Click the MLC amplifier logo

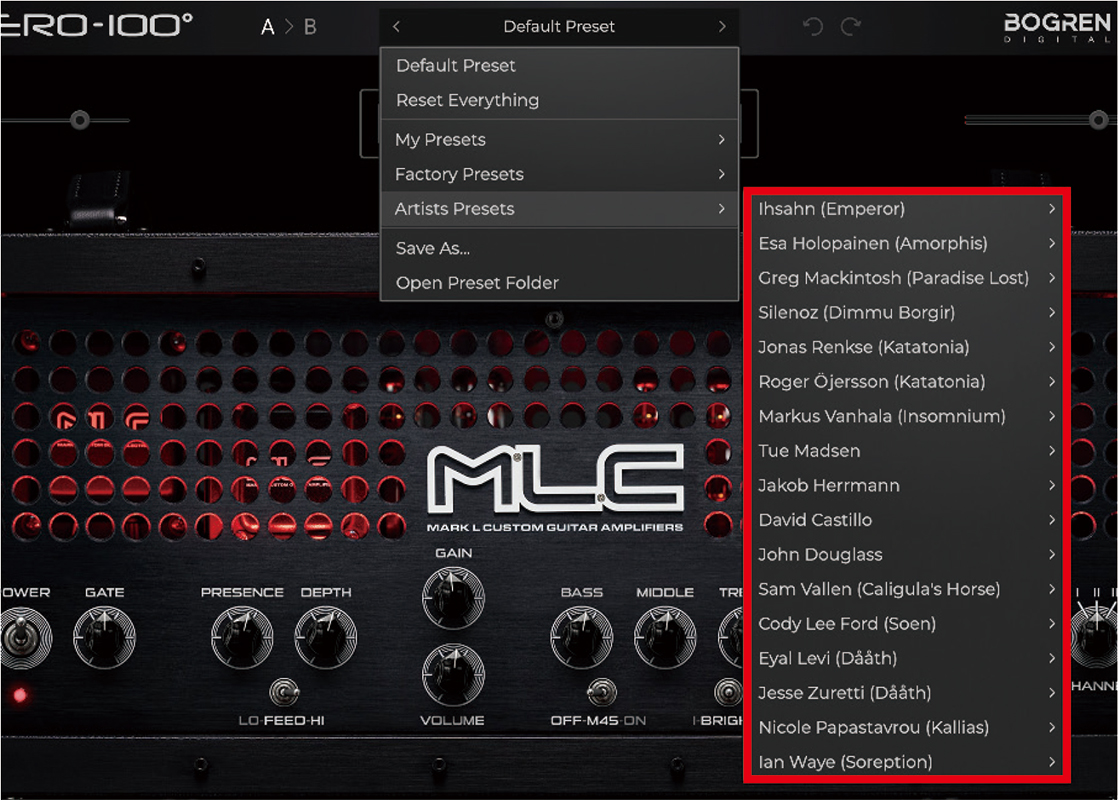(555, 478)
